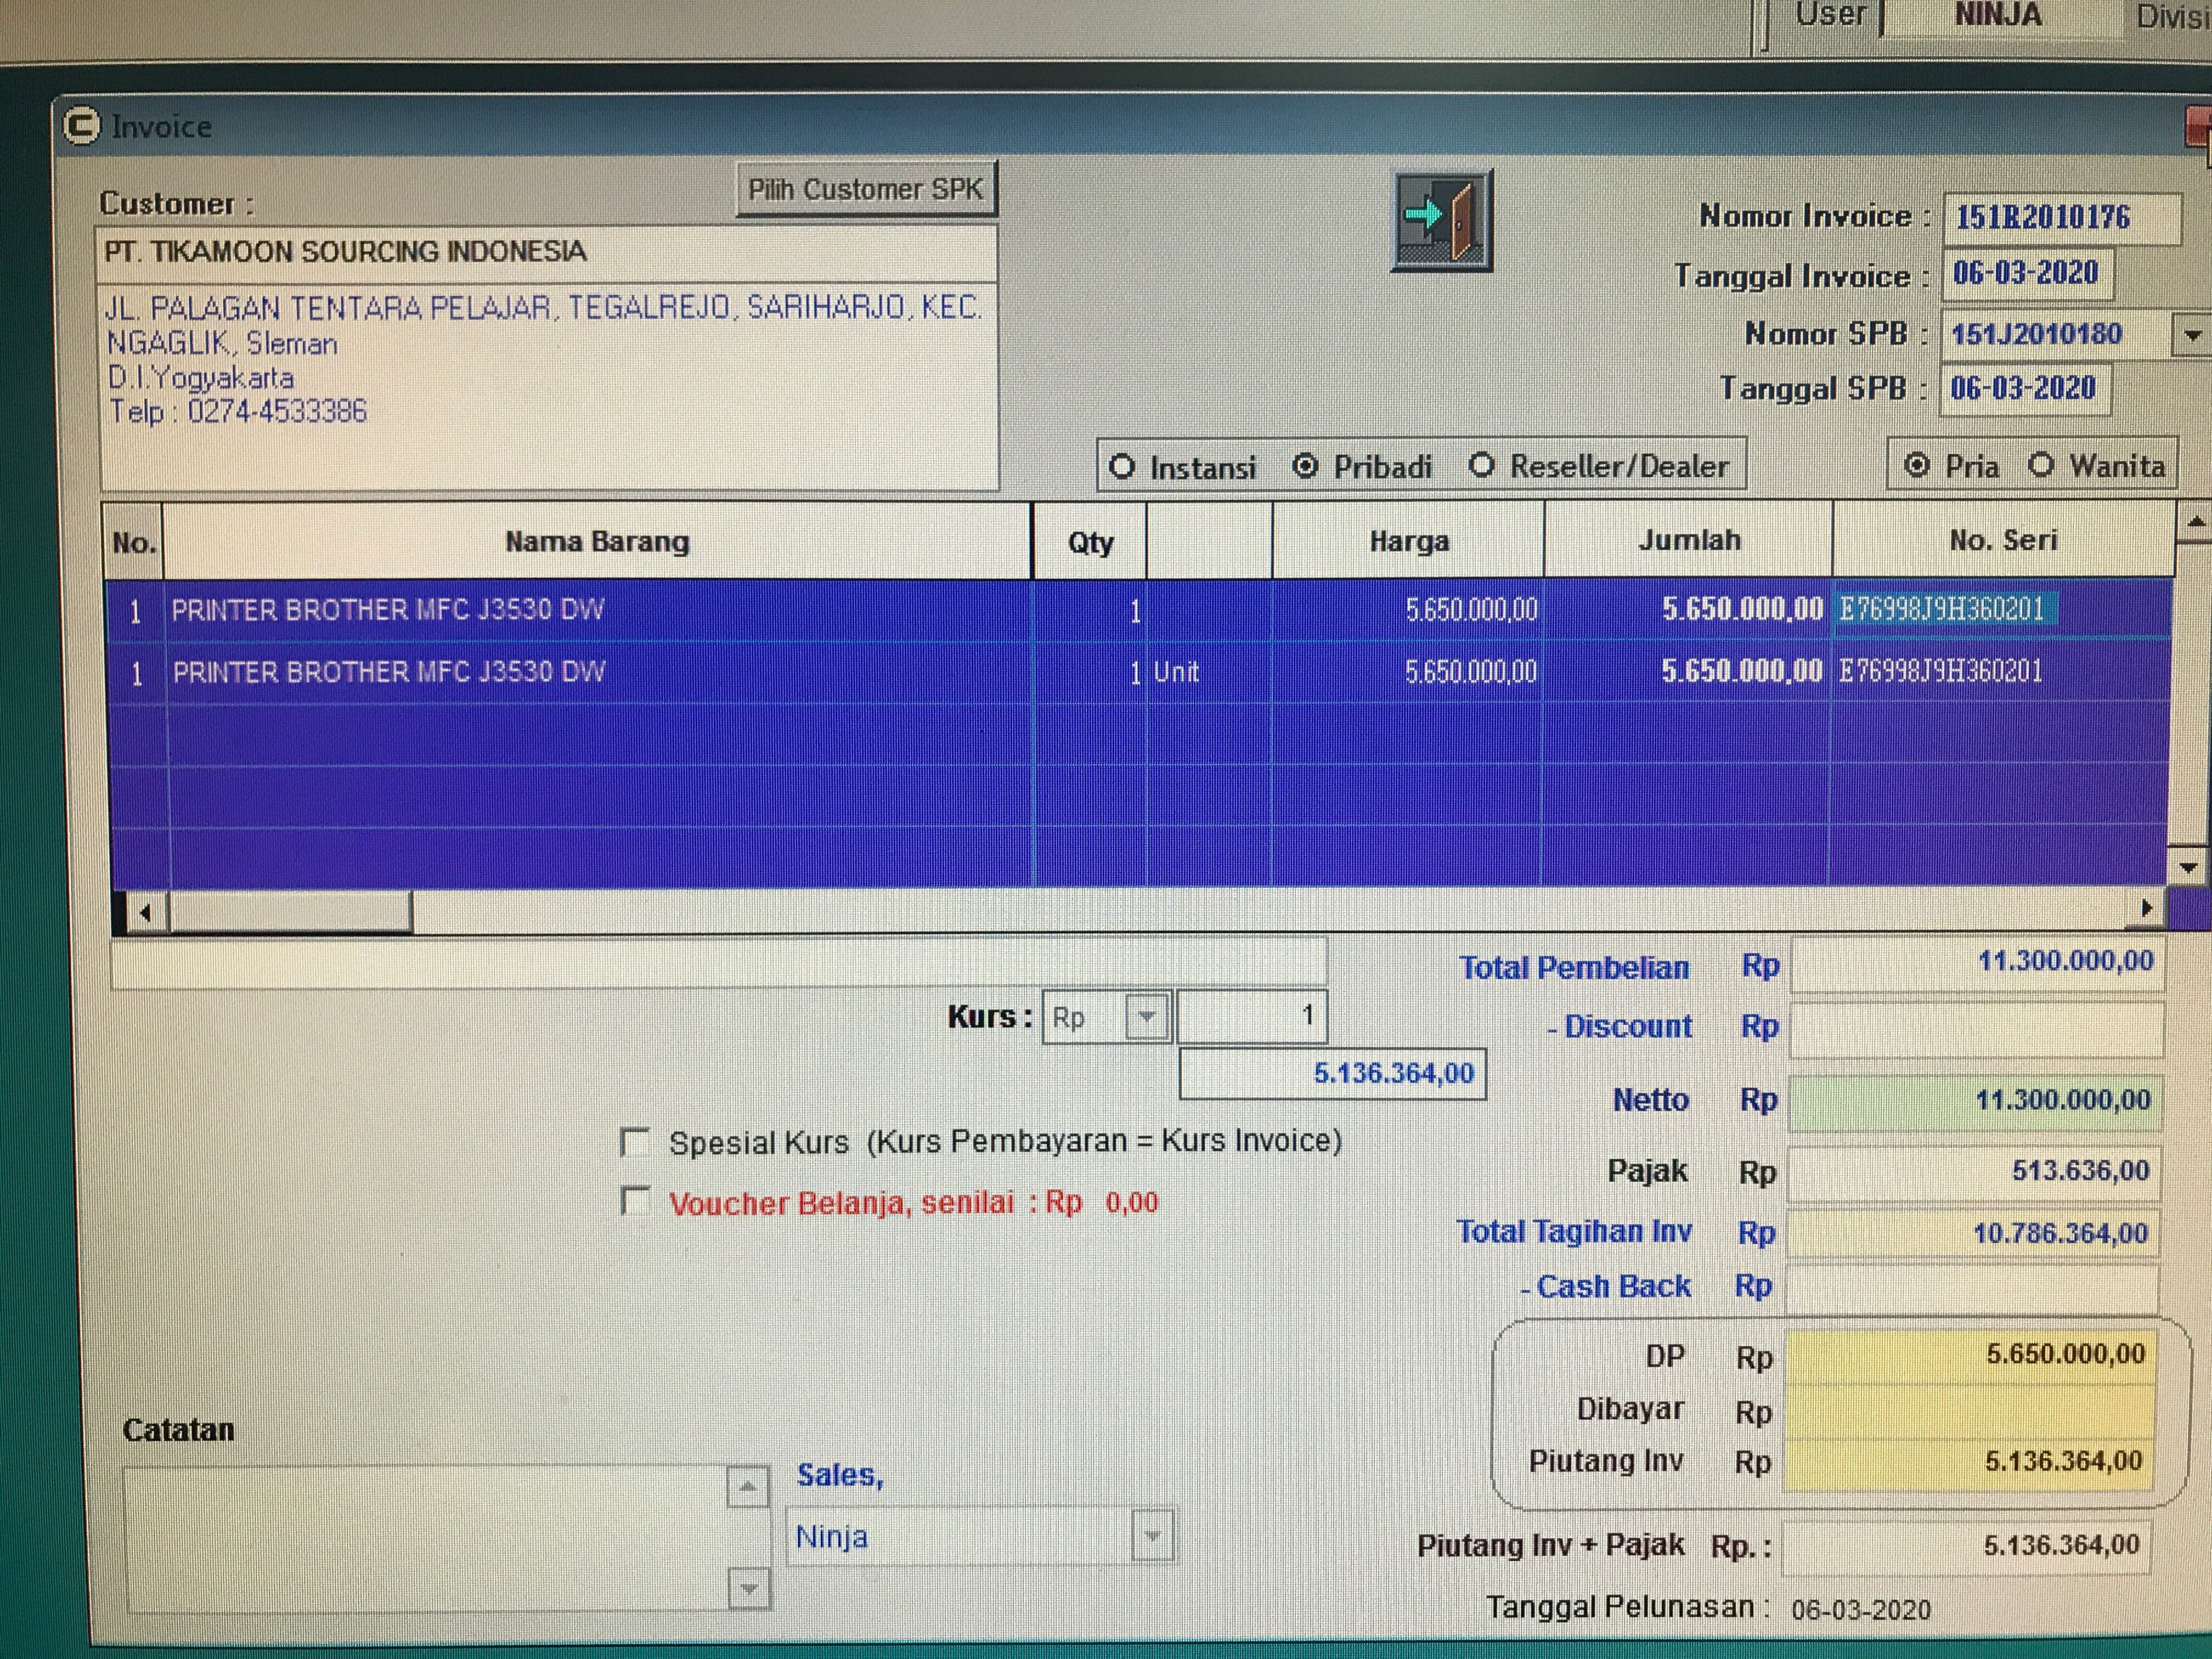
Task: Click table scroll down arrow
Action: 2188,867
